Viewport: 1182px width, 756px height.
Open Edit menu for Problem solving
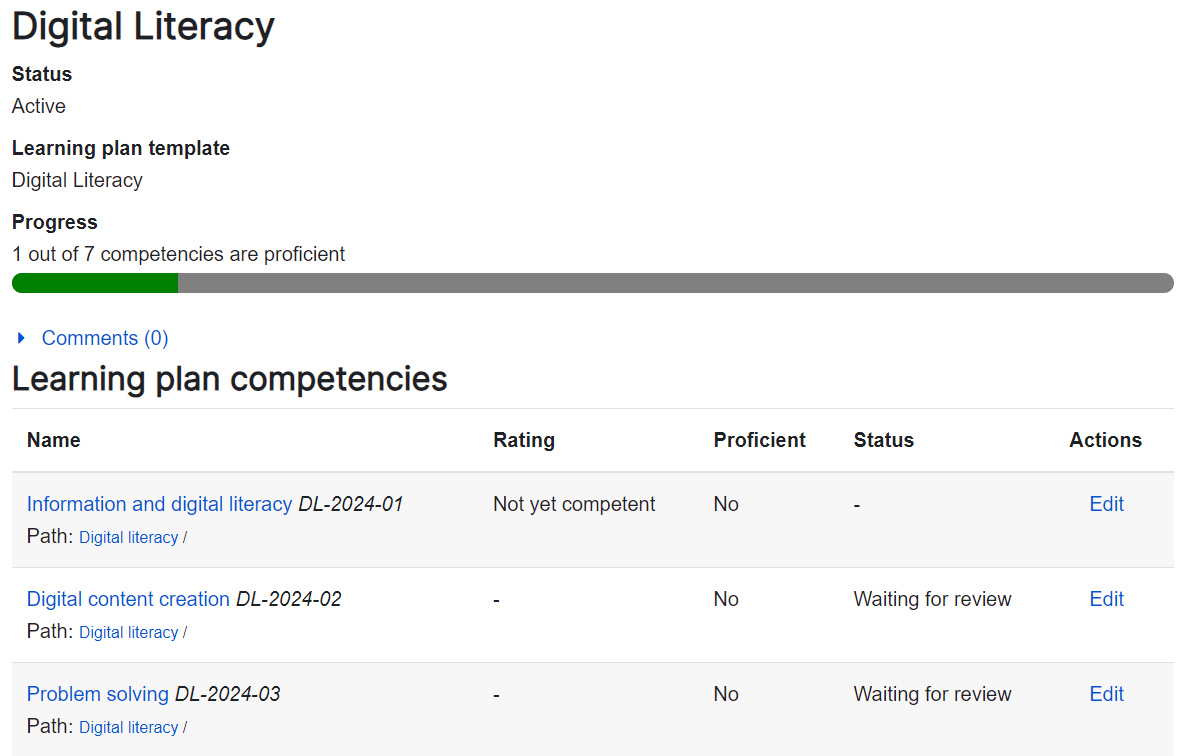[x=1106, y=694]
